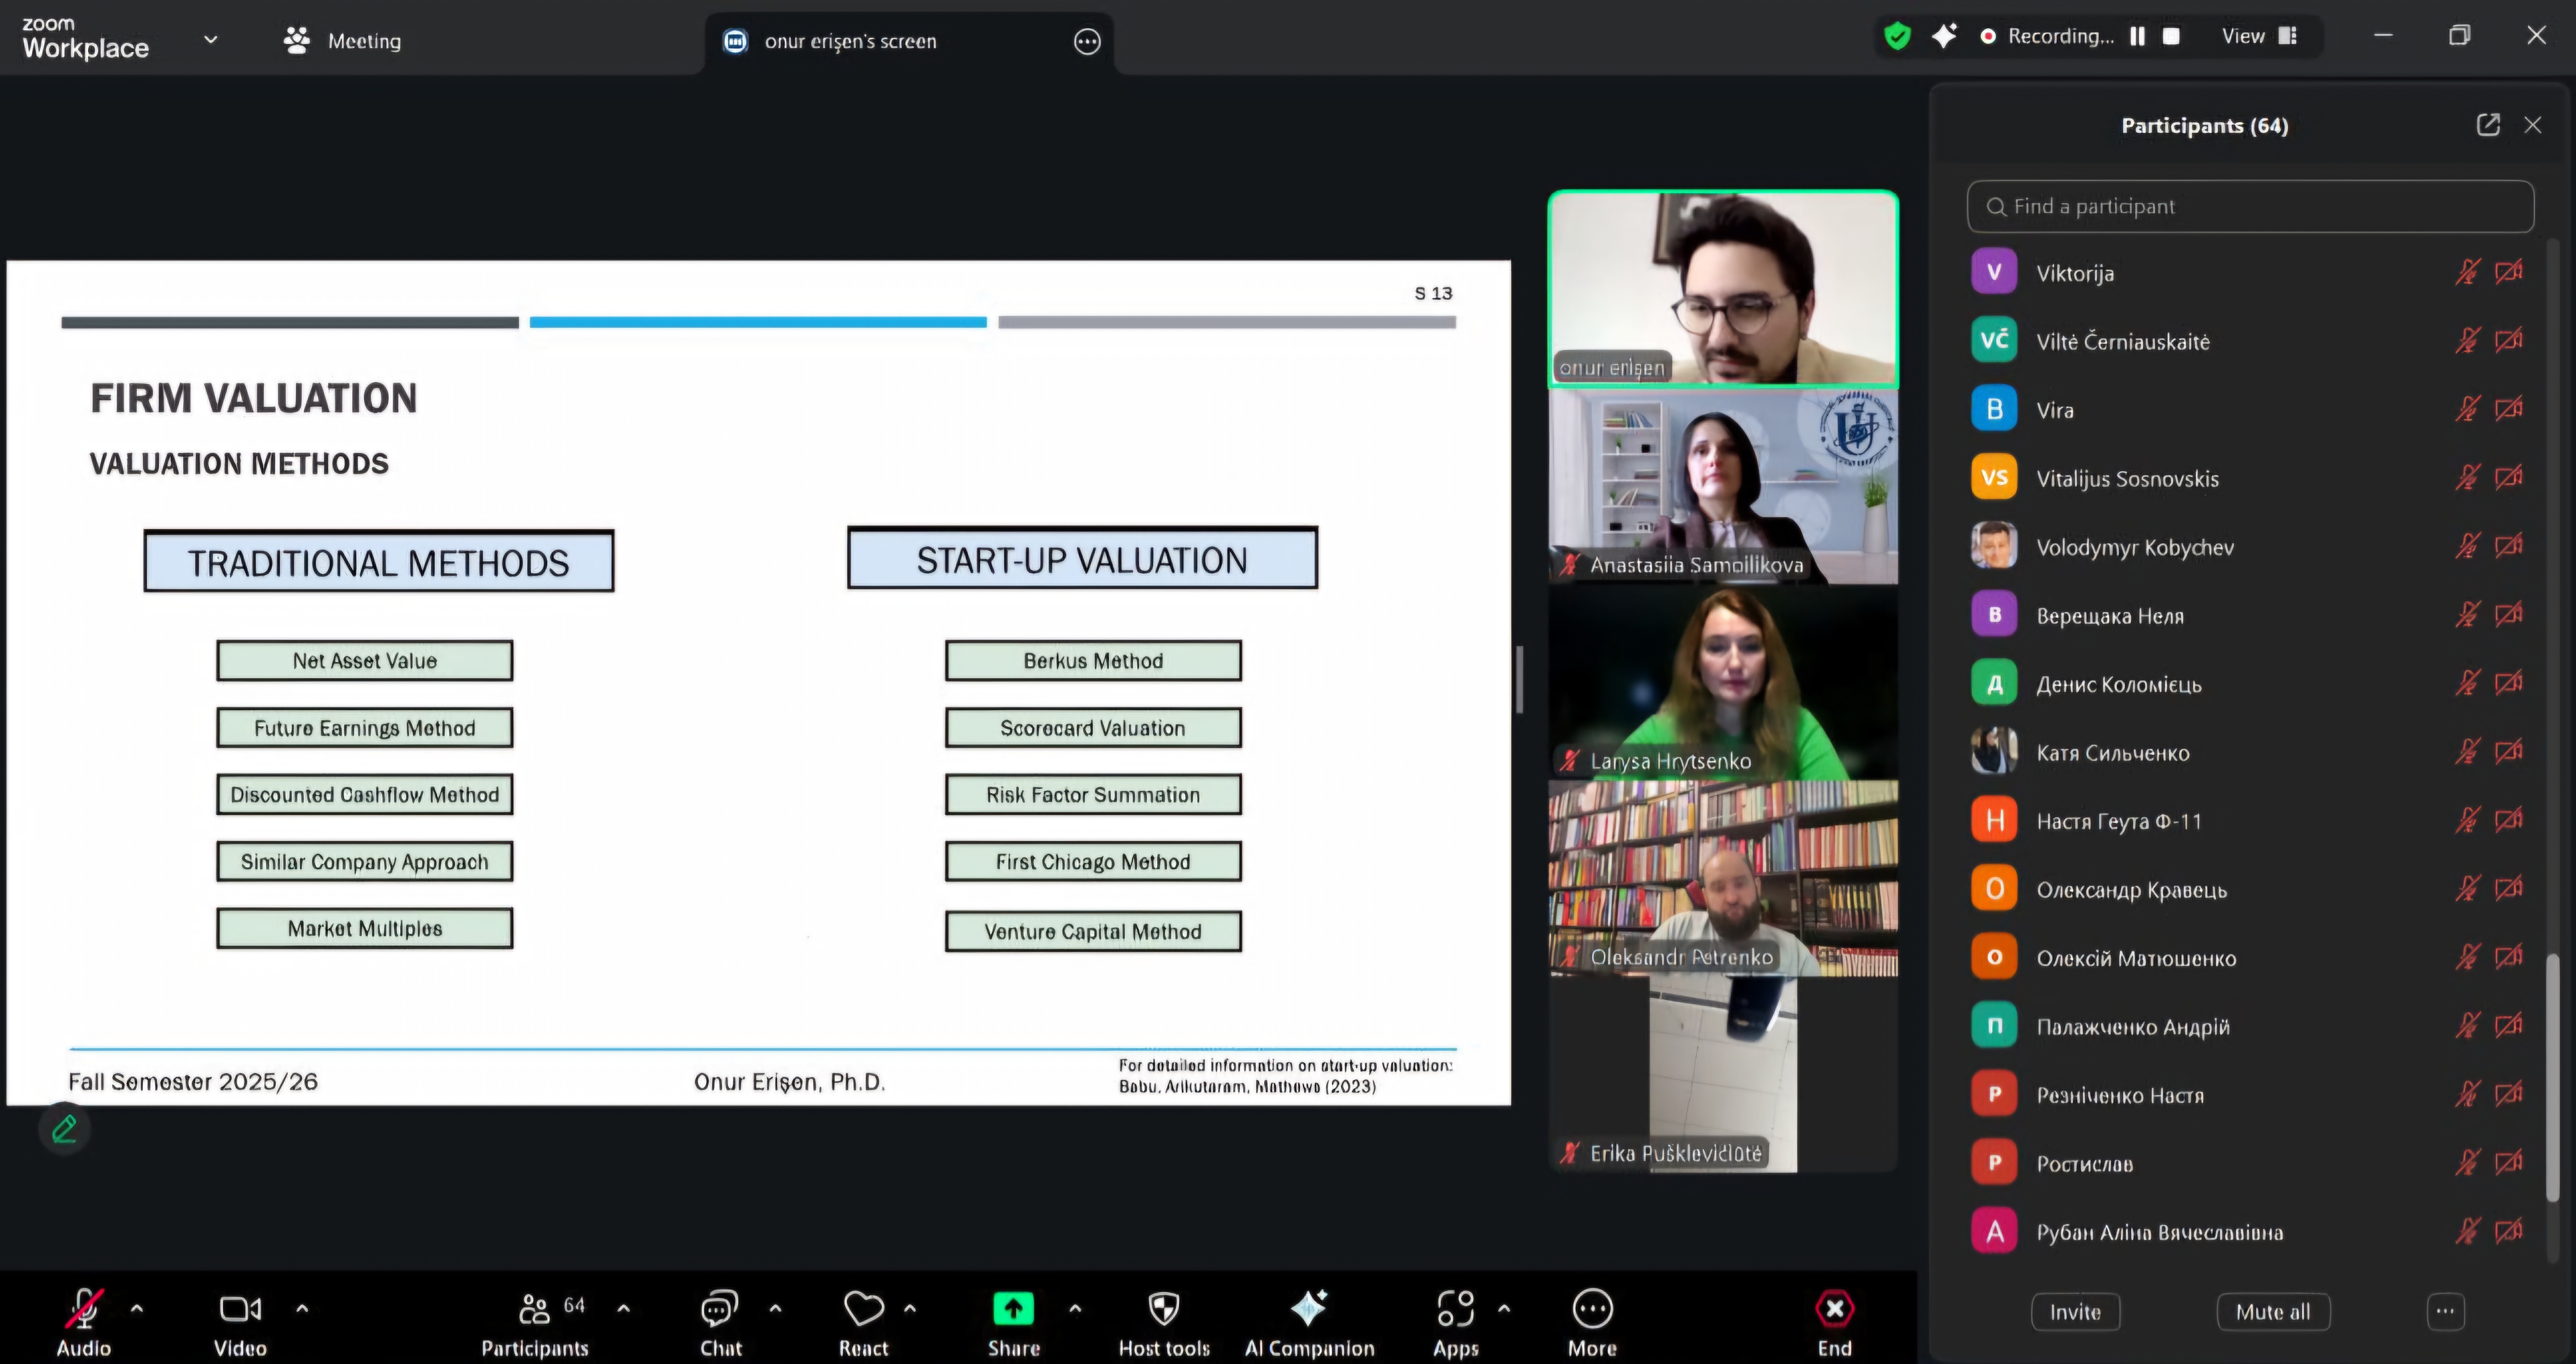
Task: Click the green annotation pencil icon
Action: point(65,1129)
